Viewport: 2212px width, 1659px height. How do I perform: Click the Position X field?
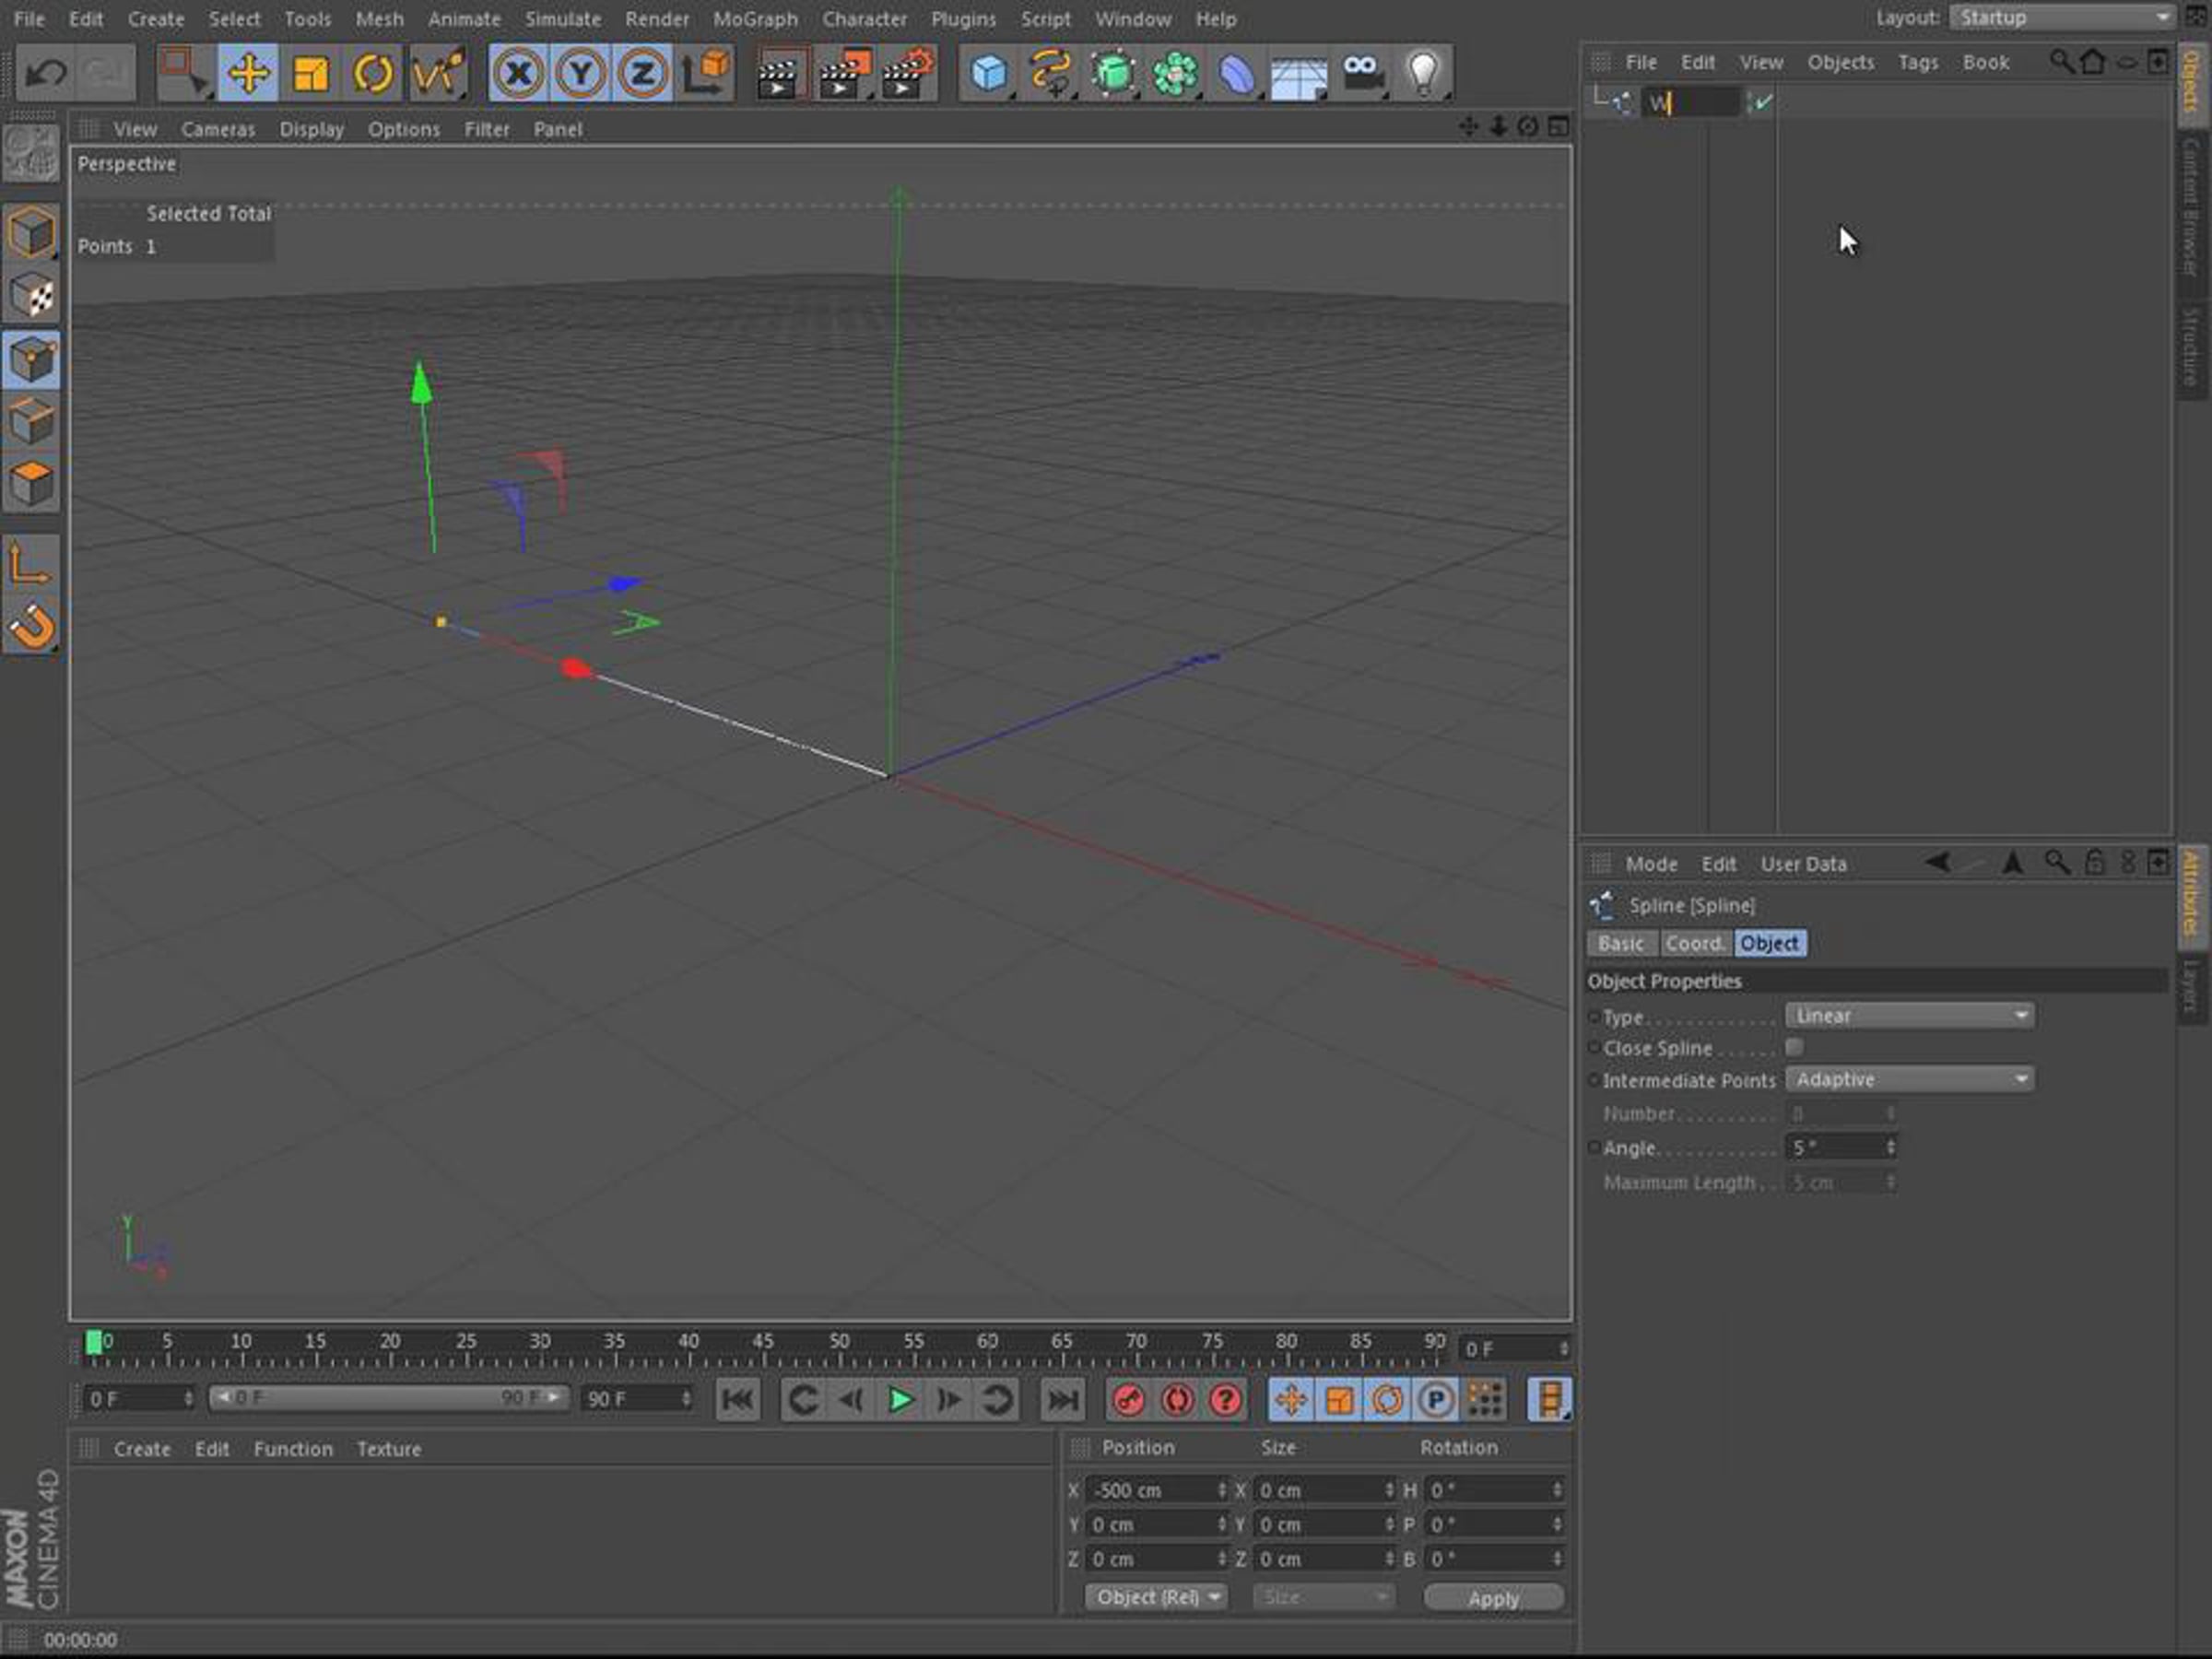click(x=1156, y=1490)
